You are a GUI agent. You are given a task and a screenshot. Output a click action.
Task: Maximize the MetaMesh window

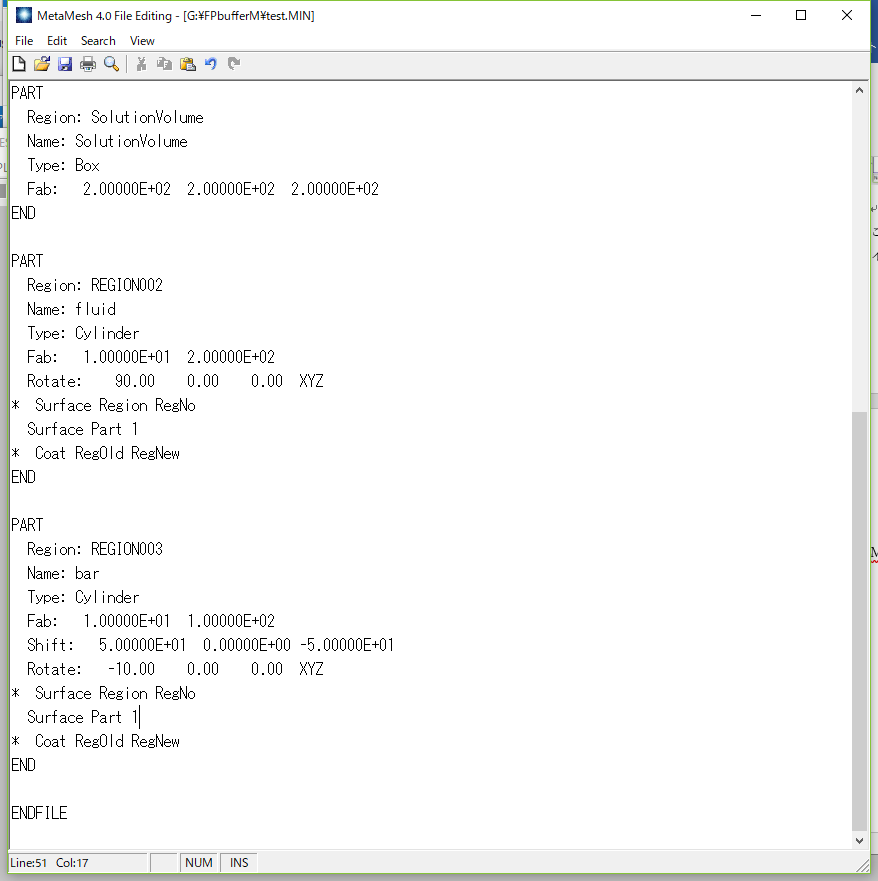(x=801, y=15)
